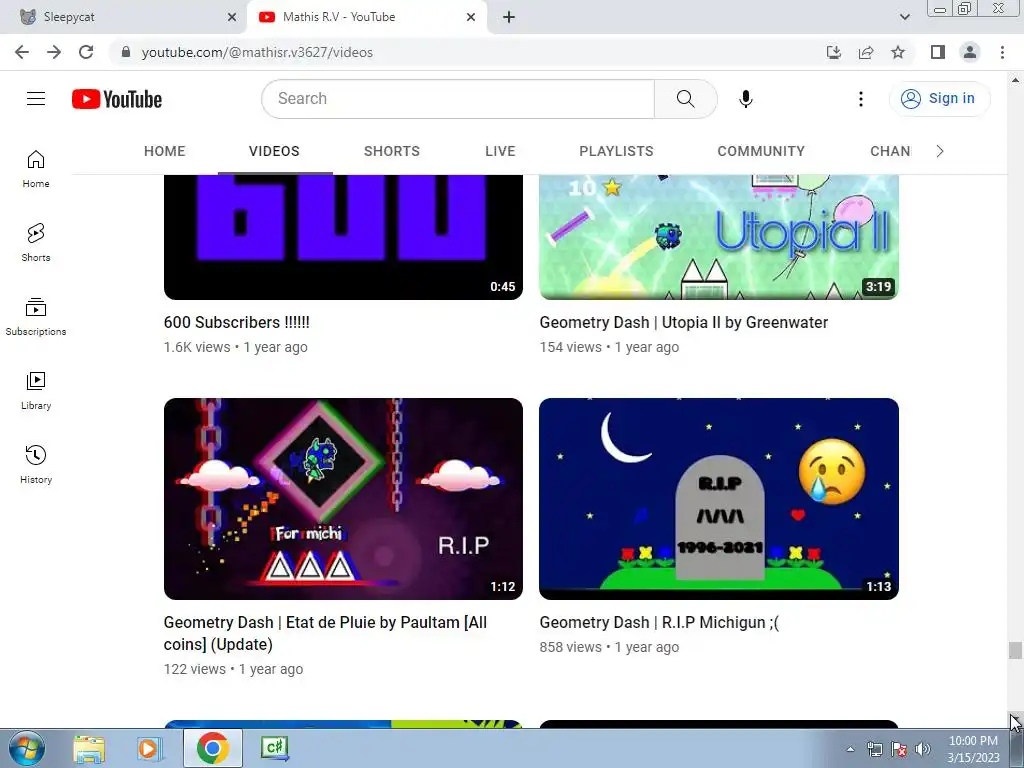1024x768 pixels.
Task: Click the browser address bar URL
Action: 257,52
